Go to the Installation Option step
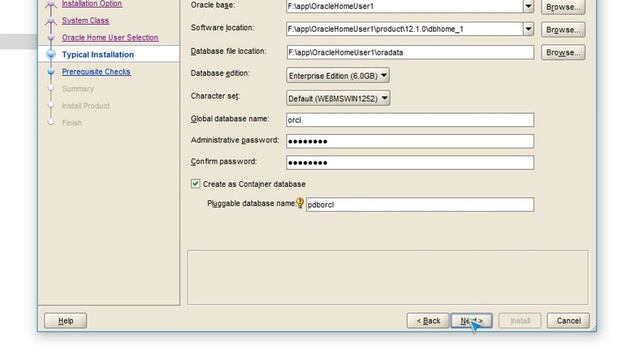The width and height of the screenshot is (640, 360). click(x=92, y=4)
